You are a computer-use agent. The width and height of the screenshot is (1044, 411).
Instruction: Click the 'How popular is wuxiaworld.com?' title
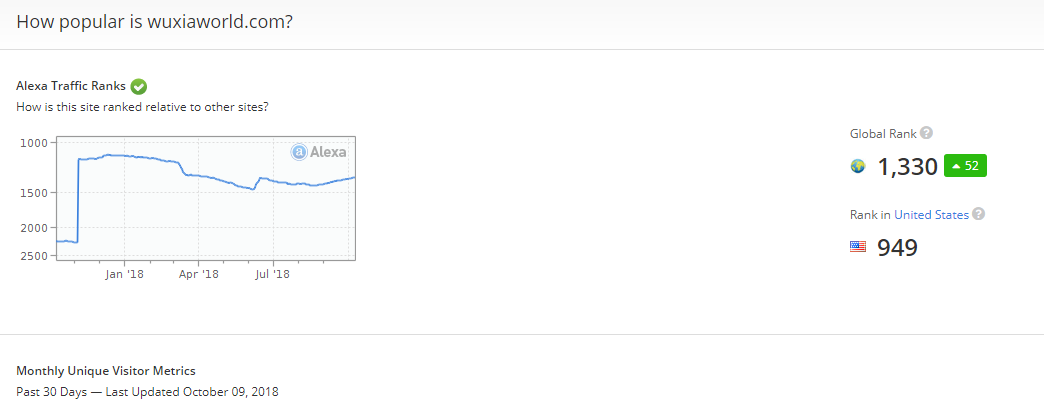[154, 21]
